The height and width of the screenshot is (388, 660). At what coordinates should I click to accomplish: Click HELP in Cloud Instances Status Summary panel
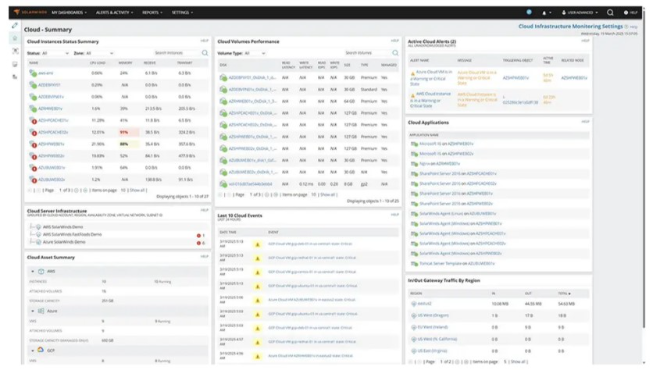click(x=205, y=41)
